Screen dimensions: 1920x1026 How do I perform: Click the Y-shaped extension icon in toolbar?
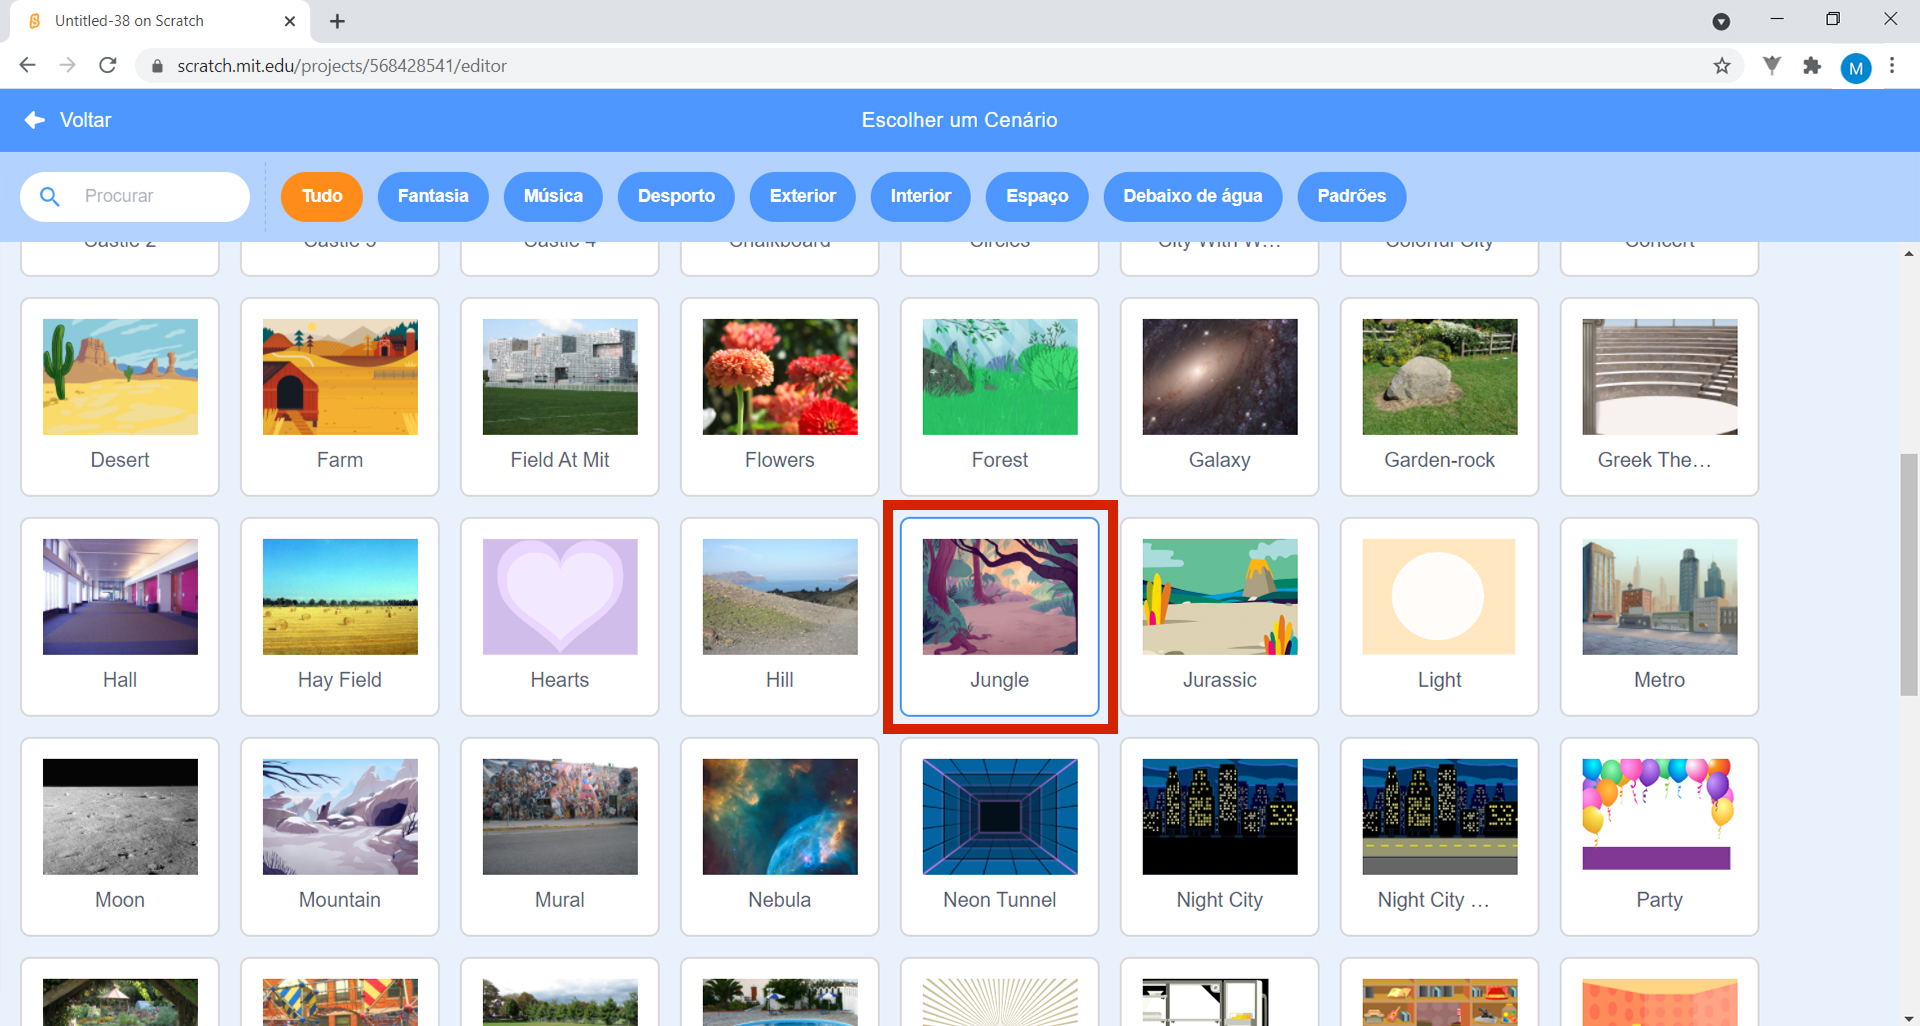pos(1771,66)
